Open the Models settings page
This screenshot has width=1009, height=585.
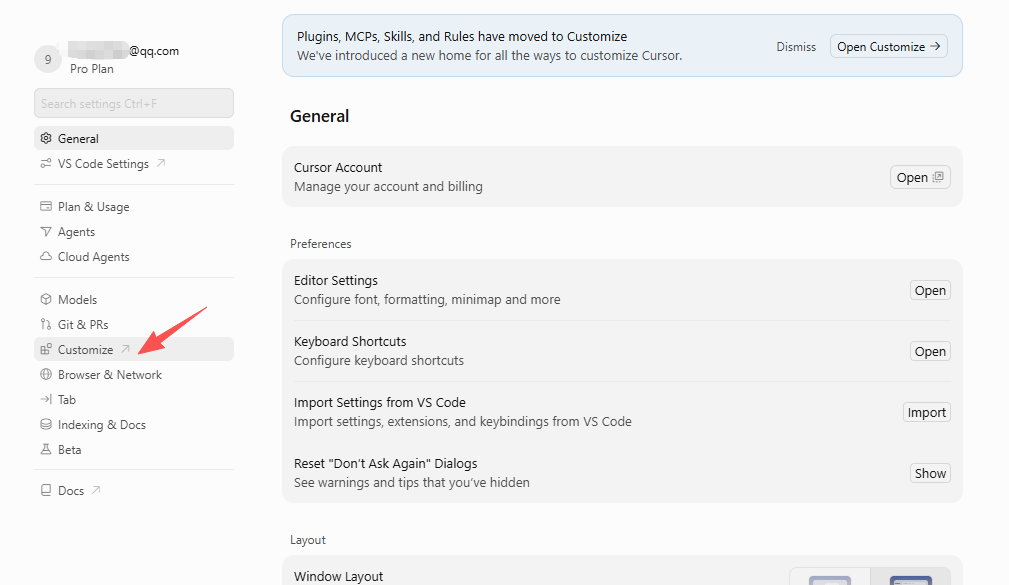point(134,299)
